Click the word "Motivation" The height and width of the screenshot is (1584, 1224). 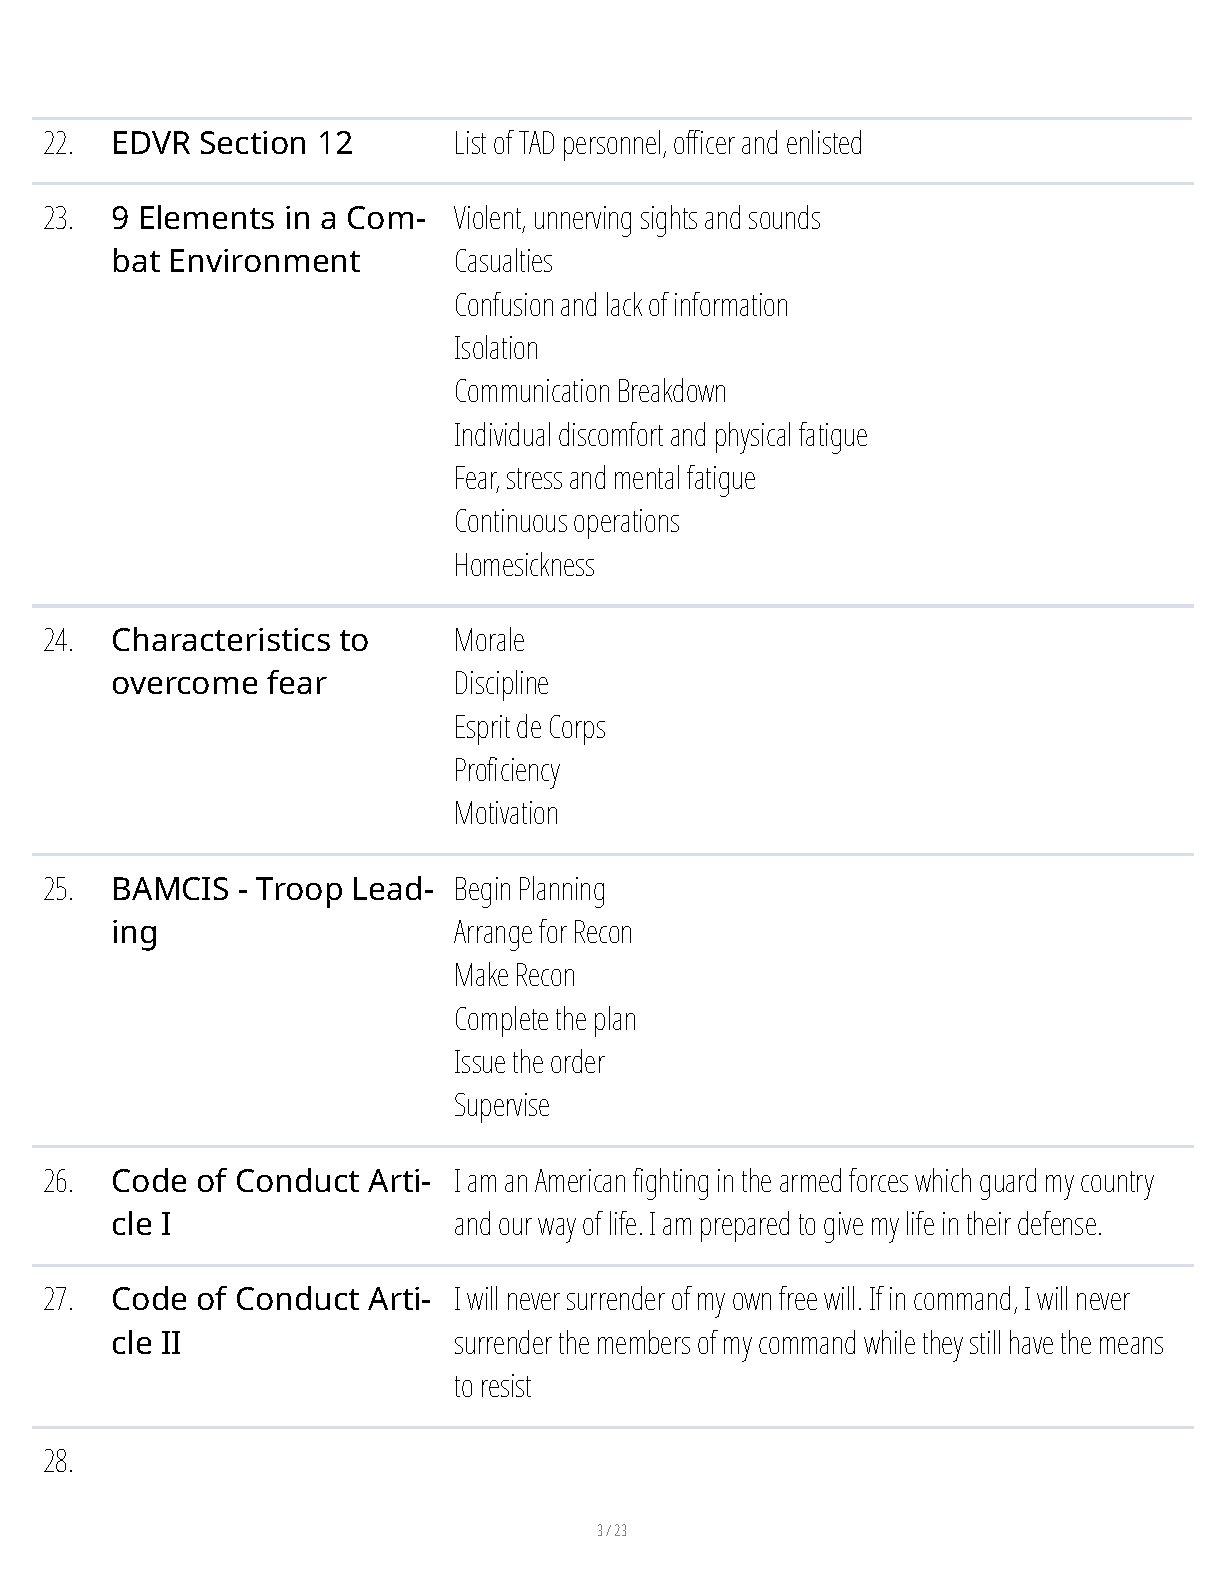click(506, 813)
